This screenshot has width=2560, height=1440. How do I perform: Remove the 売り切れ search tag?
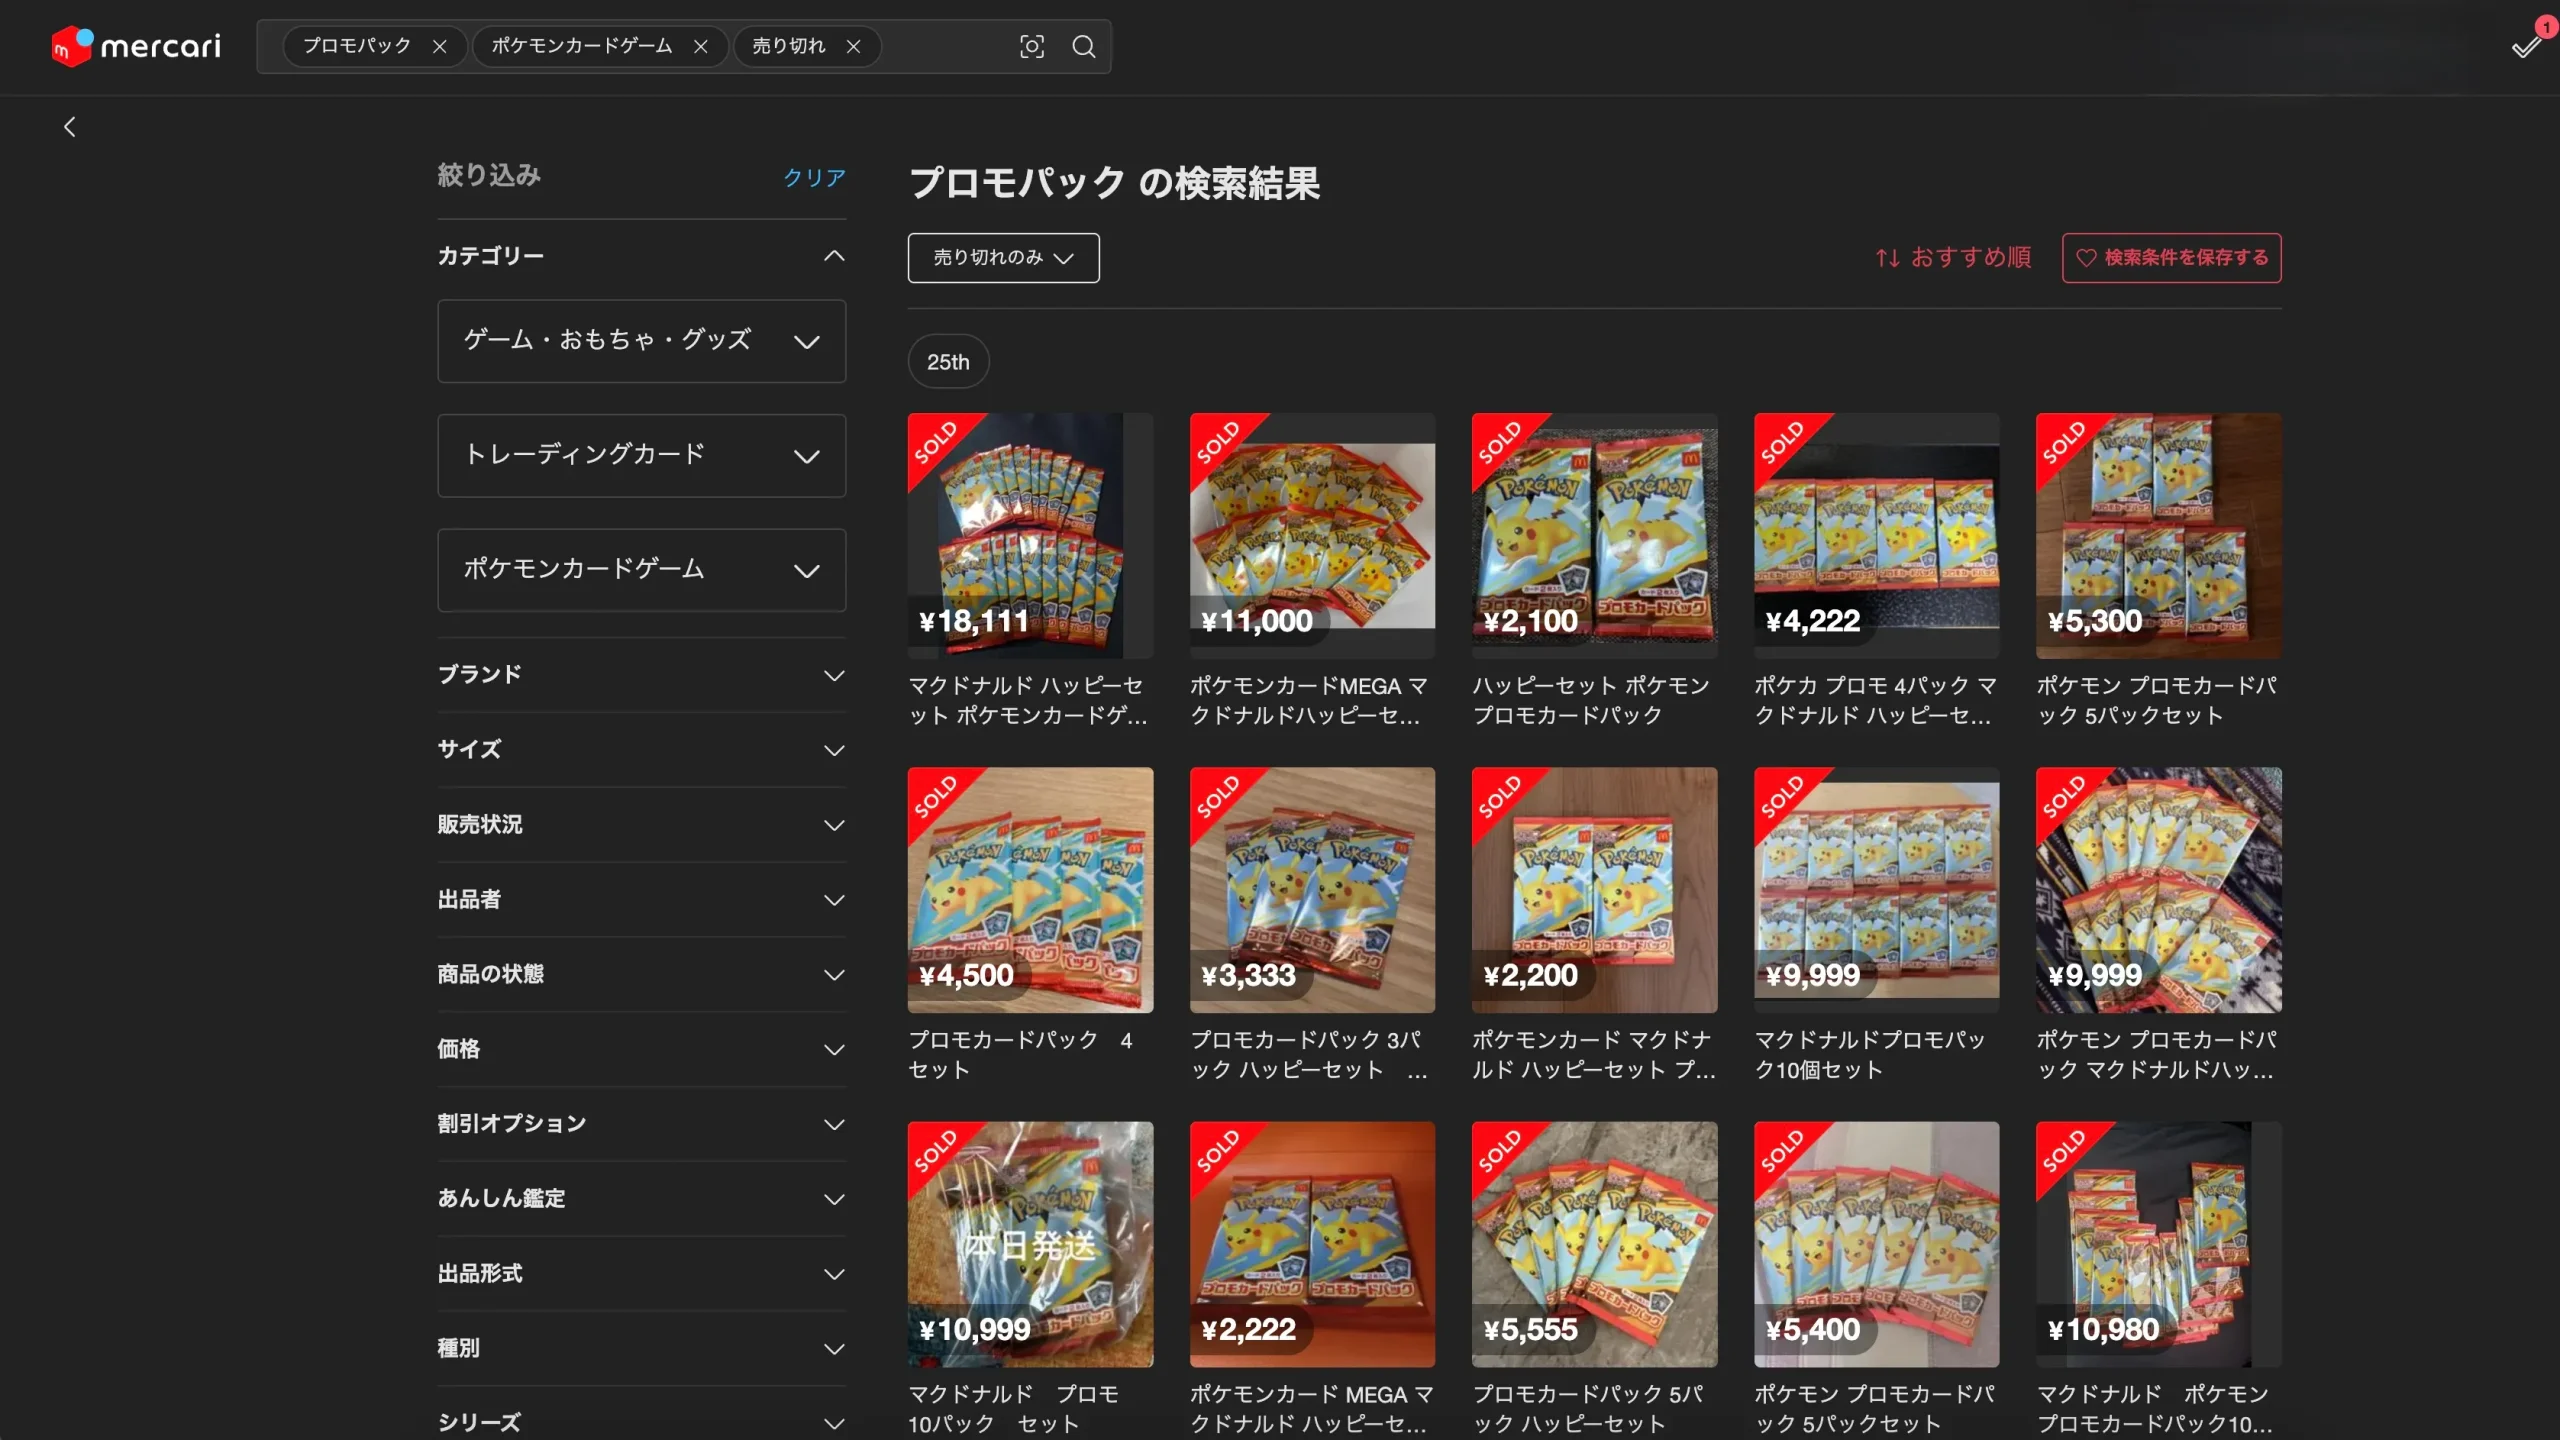coord(853,46)
